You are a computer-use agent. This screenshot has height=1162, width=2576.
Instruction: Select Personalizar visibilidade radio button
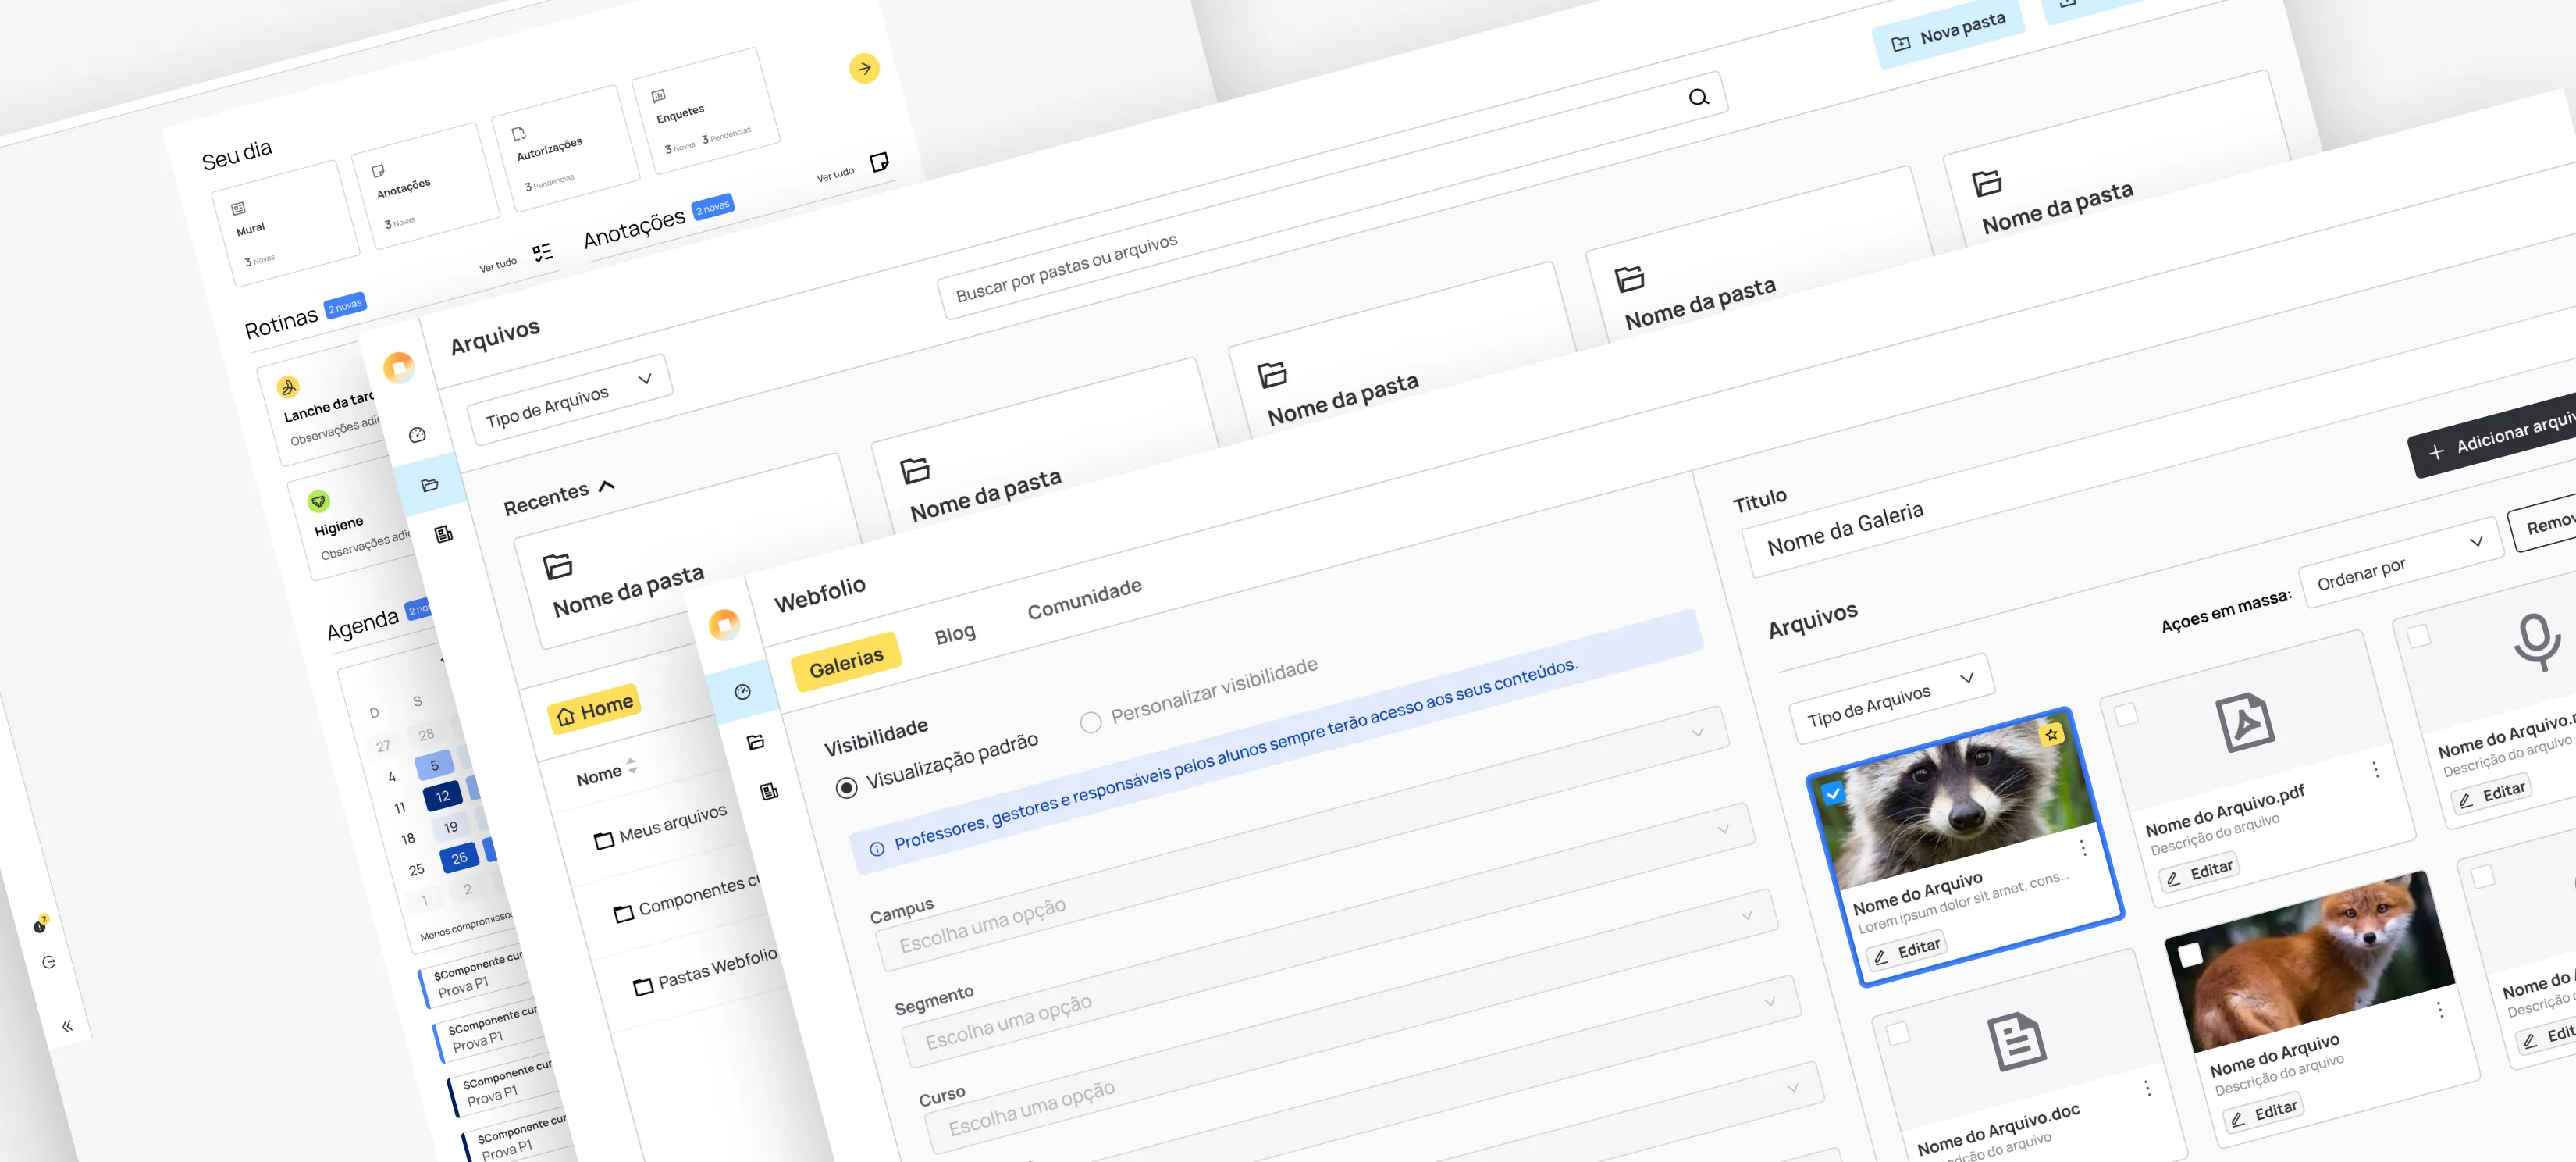1090,722
